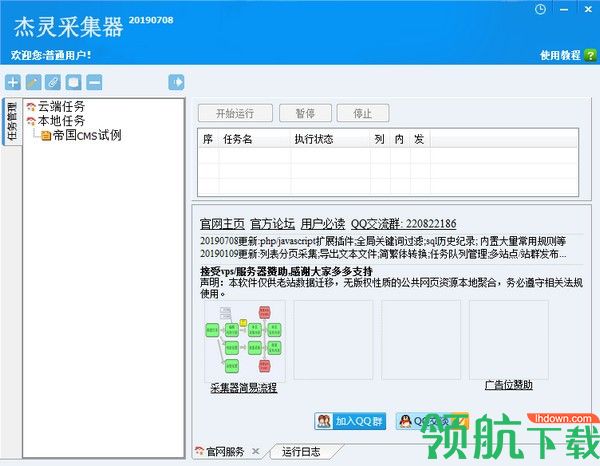The height and width of the screenshot is (466, 600).
Task: Click the 20190708更新 changelog line
Action: coord(383,241)
